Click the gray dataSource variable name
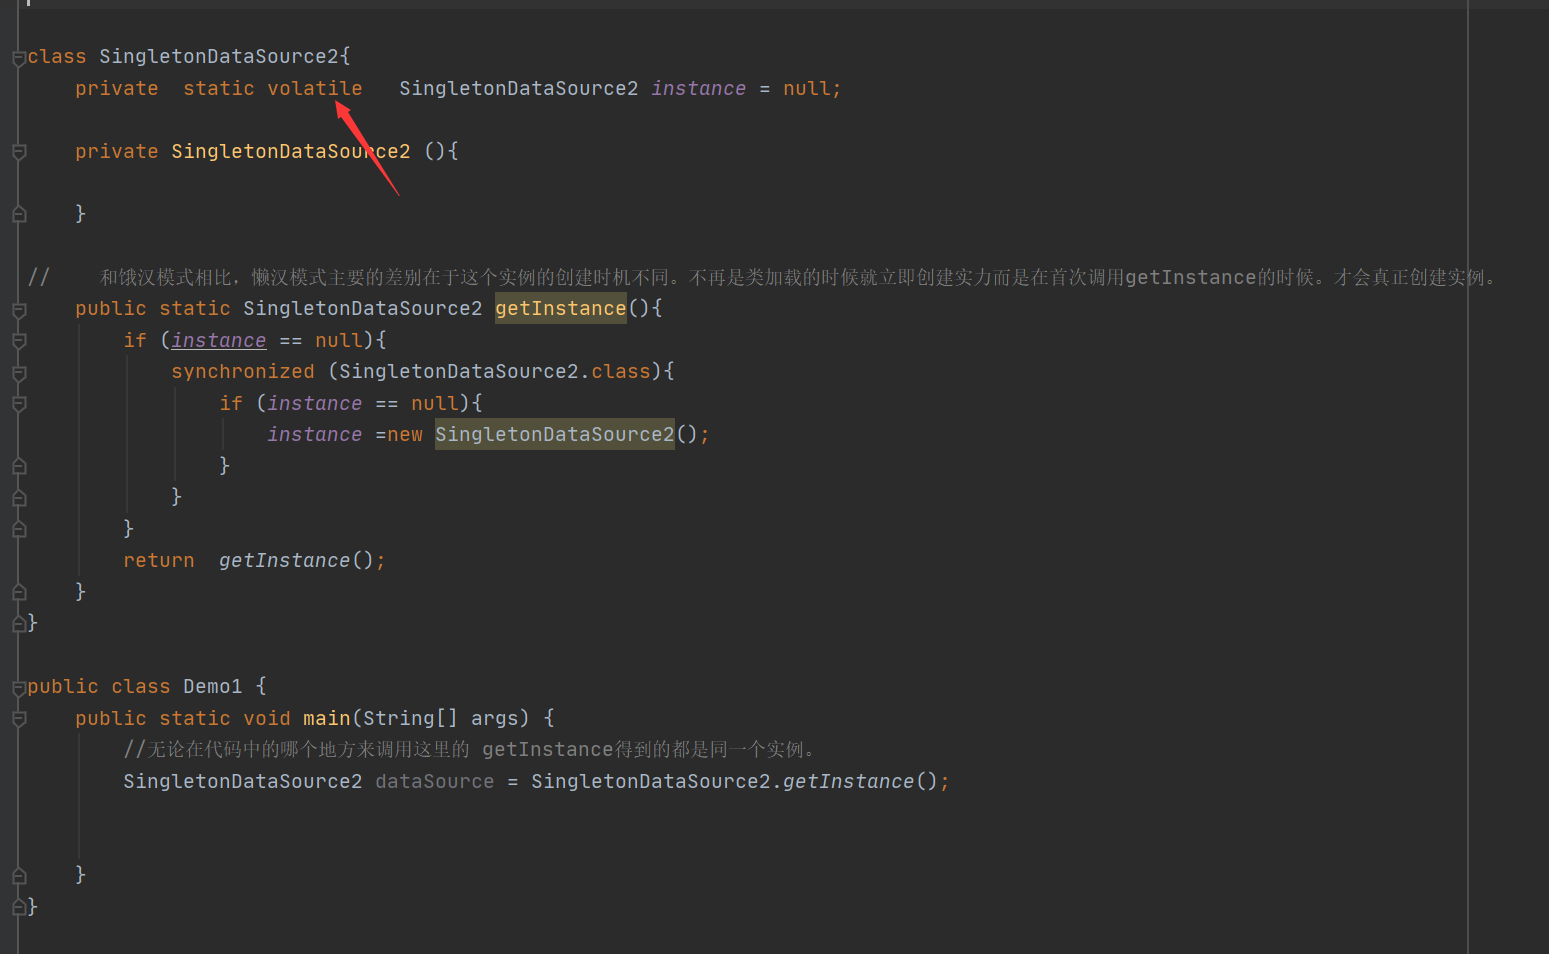This screenshot has width=1549, height=954. (x=435, y=781)
